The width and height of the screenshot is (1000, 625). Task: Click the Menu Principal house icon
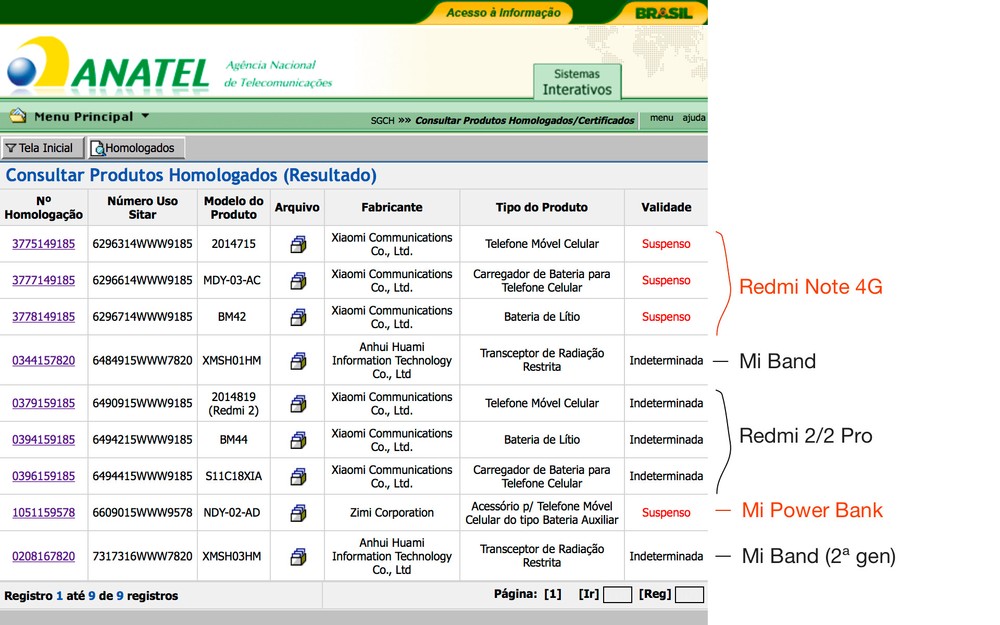[18, 115]
